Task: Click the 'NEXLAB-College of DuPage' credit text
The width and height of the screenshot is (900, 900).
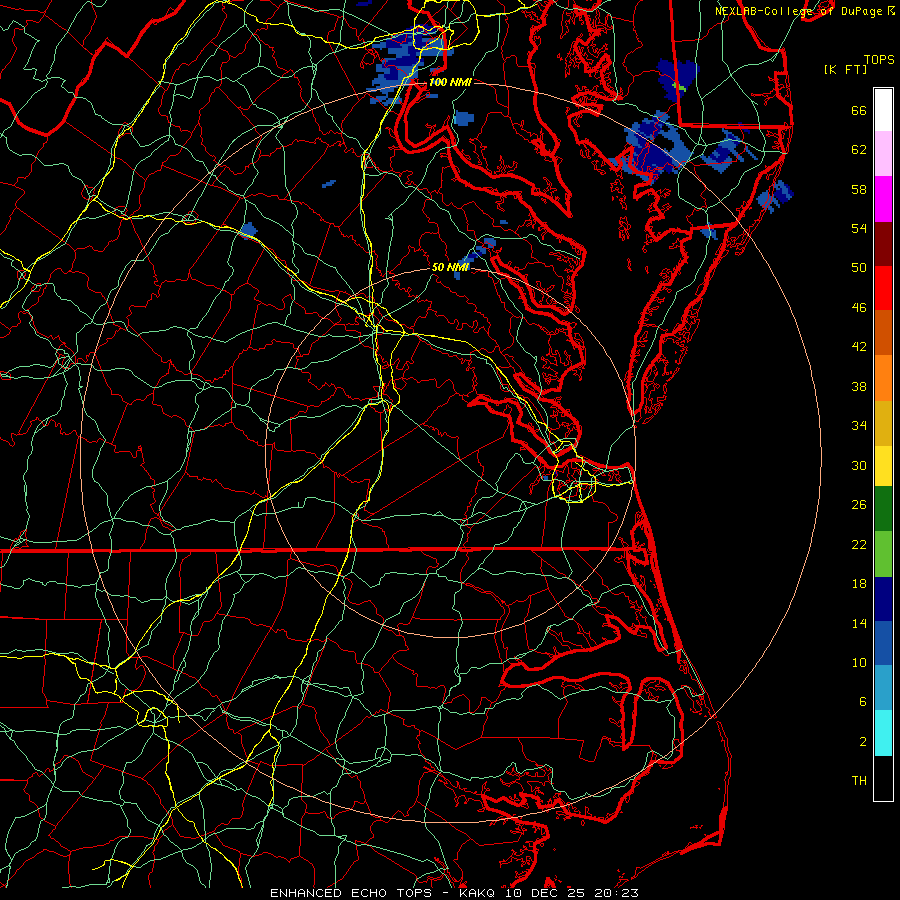Action: tap(798, 11)
